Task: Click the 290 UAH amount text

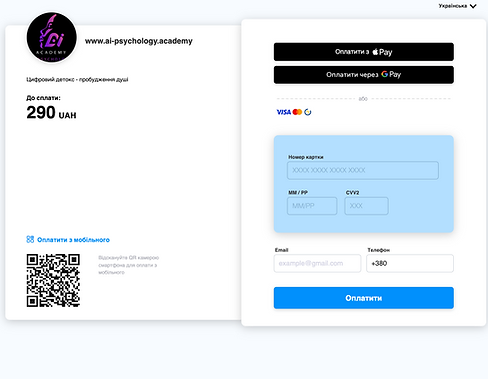Action: [51, 113]
